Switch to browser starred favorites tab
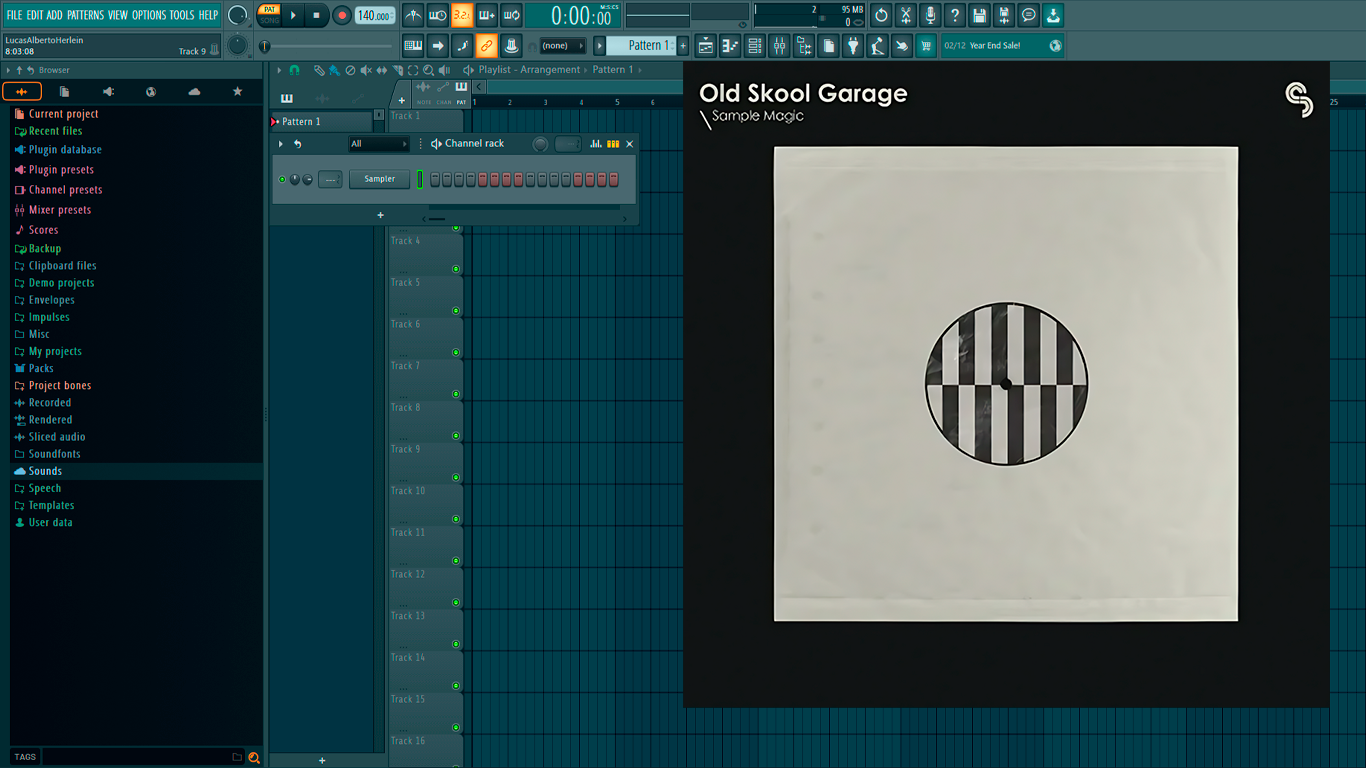 [237, 91]
